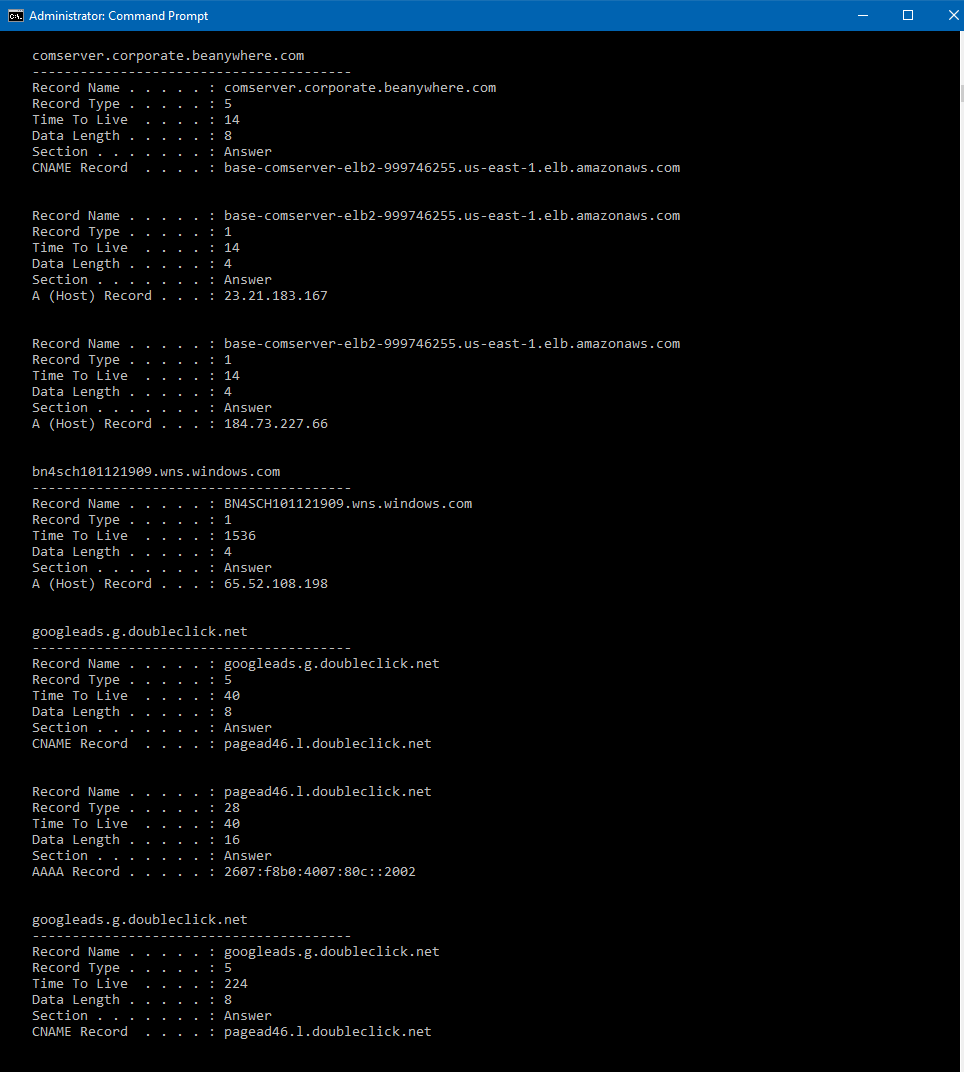Screen dimensions: 964x1072
Task: Click the AAAA record 2607:f8b0:4007:80c::2002
Action: [x=320, y=871]
